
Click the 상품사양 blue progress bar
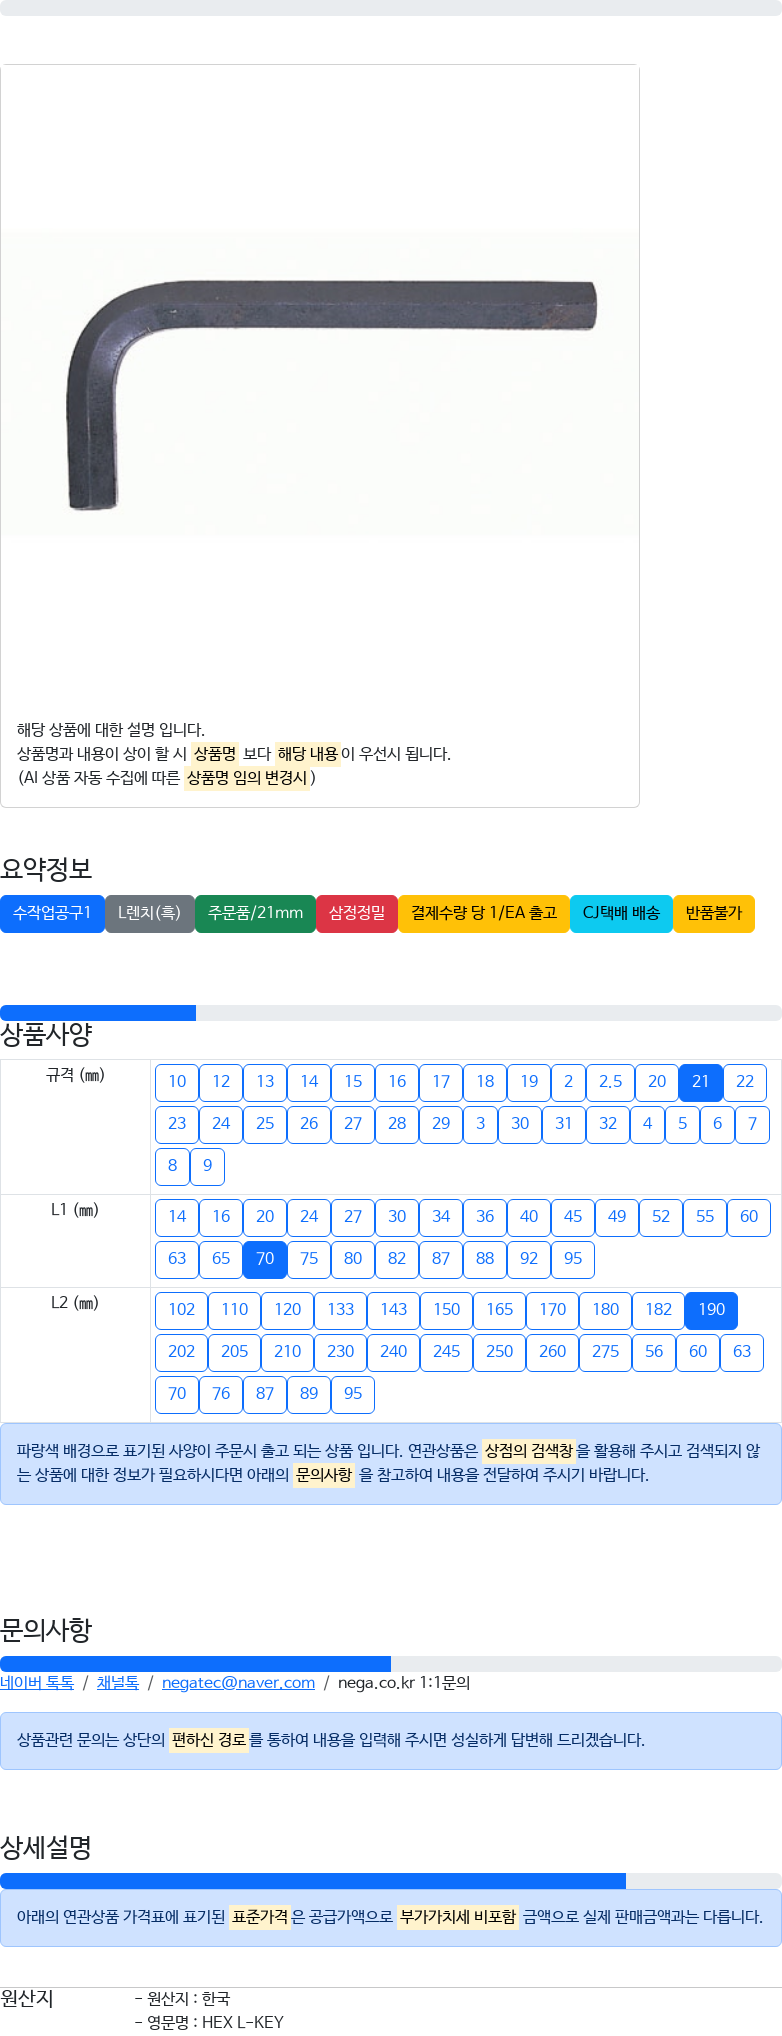pos(98,1013)
